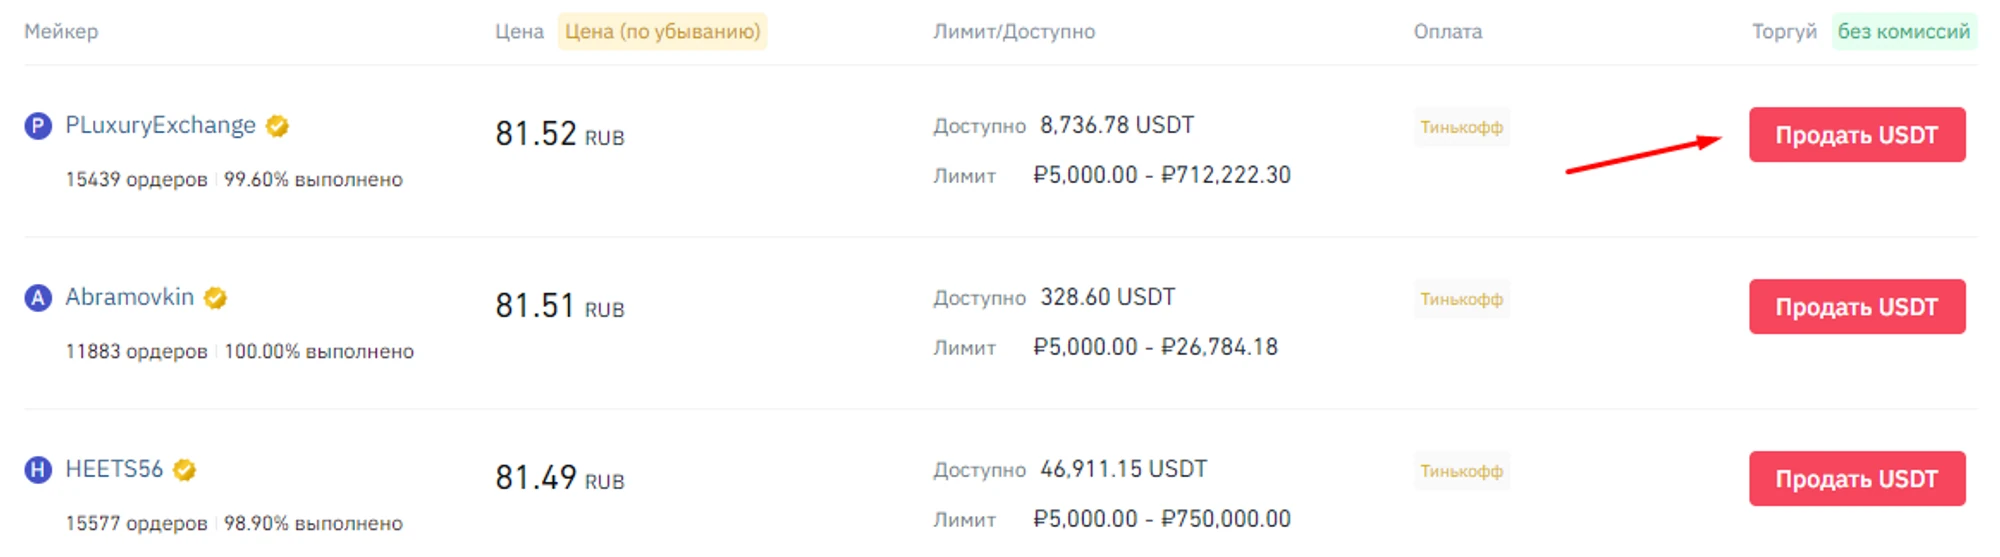
Task: Click the 'Оплата' column header
Action: (1447, 32)
